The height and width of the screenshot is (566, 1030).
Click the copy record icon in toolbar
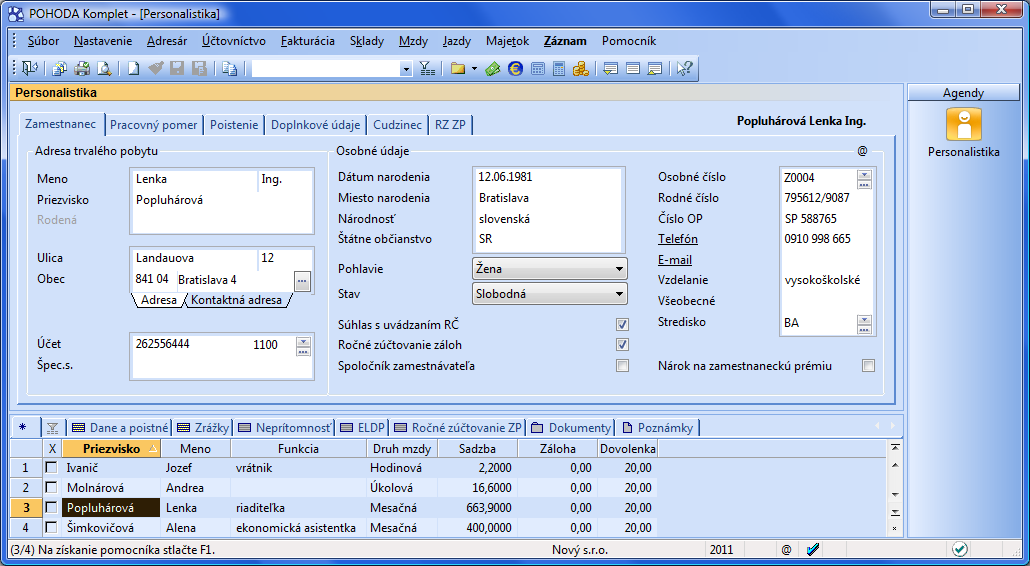click(x=229, y=68)
